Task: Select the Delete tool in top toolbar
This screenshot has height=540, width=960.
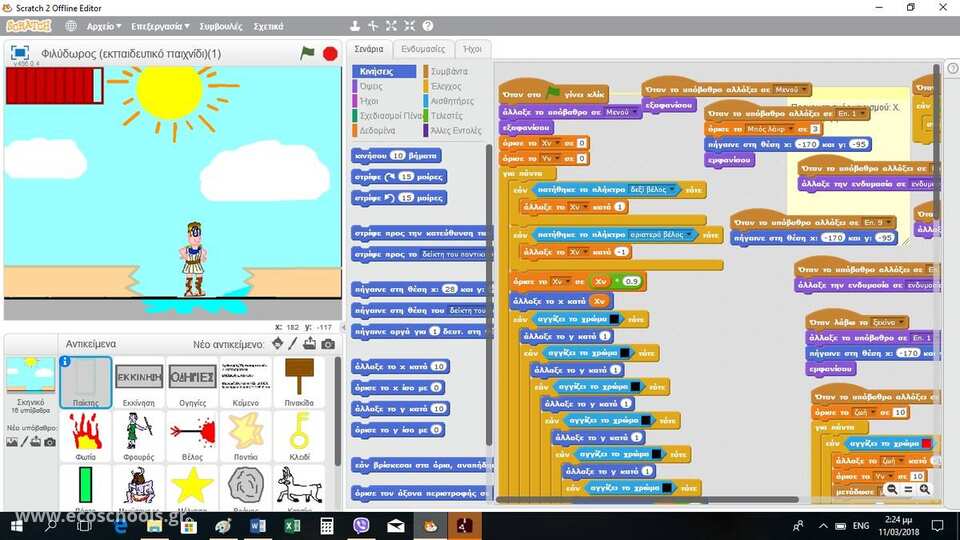Action: click(373, 26)
